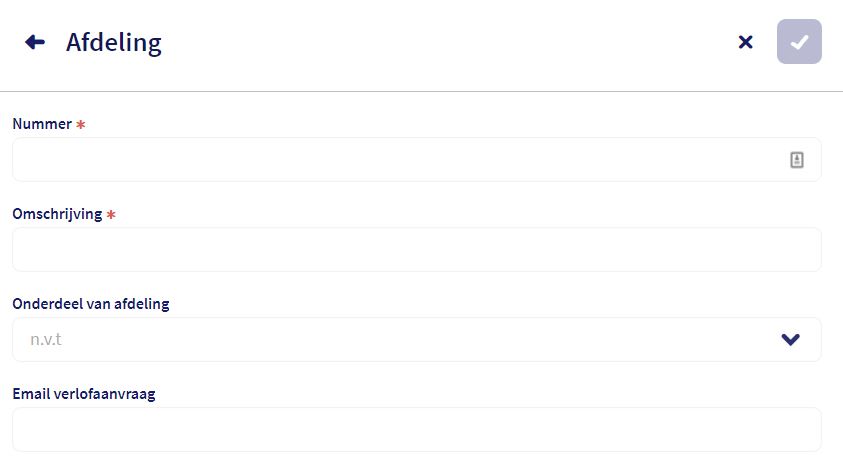Confirm with the checkmark save button
The image size is (843, 469).
coord(799,42)
